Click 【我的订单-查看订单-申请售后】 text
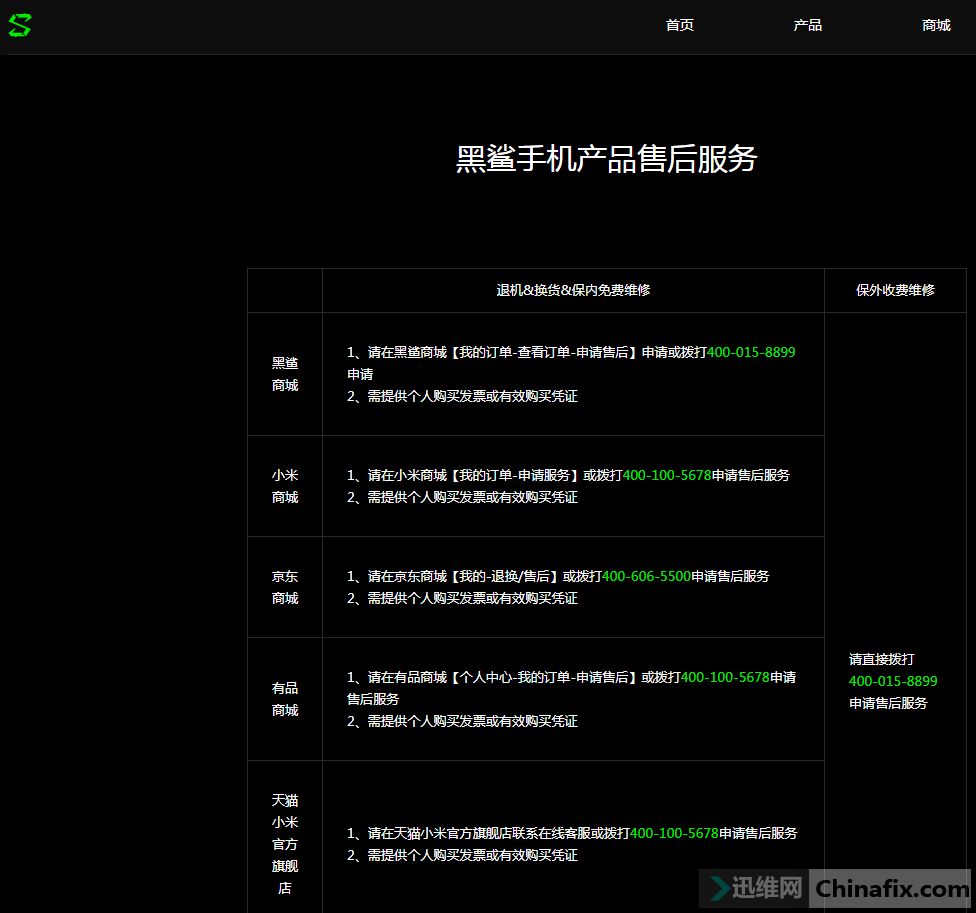Screen dimensions: 976x913 (545, 352)
